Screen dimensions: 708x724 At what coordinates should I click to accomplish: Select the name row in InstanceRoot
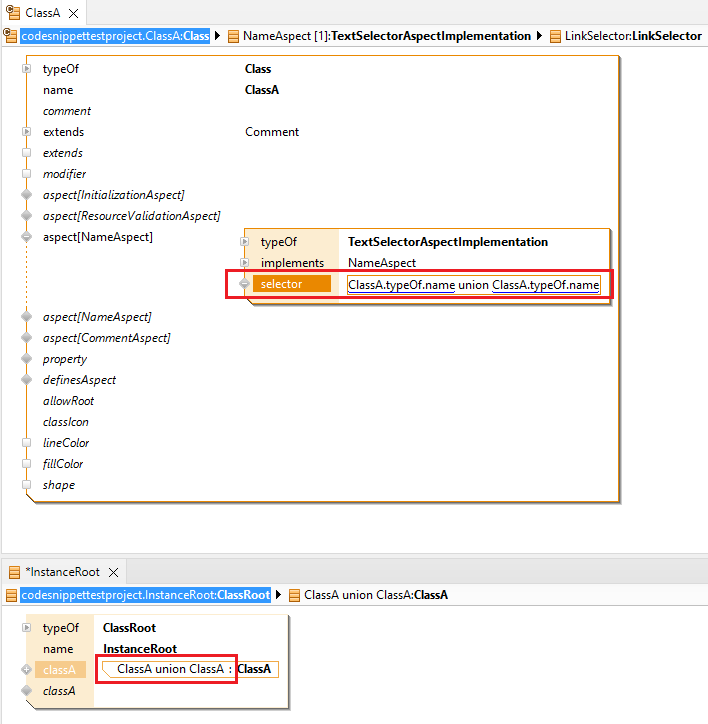pyautogui.click(x=58, y=649)
